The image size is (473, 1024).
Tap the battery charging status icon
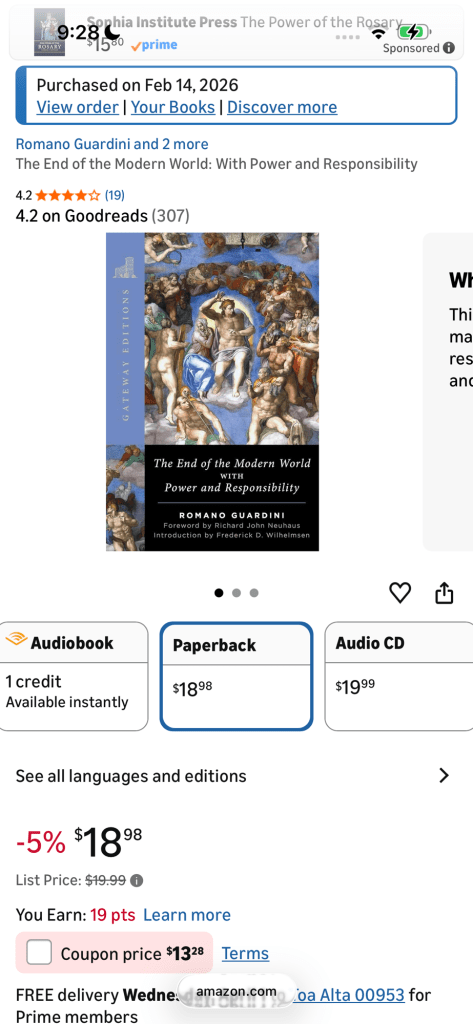pyautogui.click(x=414, y=31)
